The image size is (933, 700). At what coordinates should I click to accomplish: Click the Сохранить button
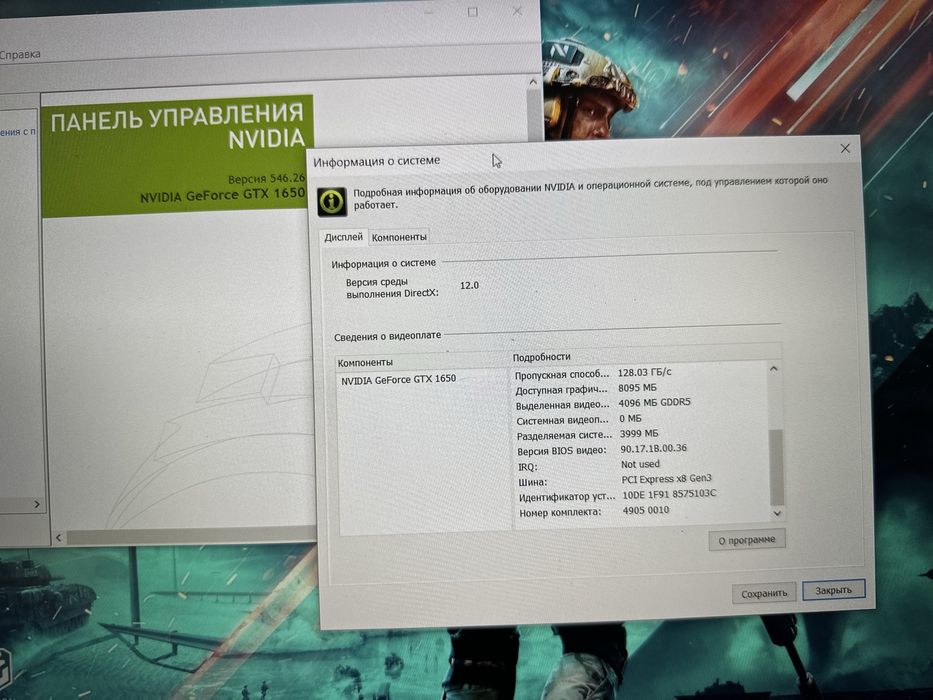point(764,593)
